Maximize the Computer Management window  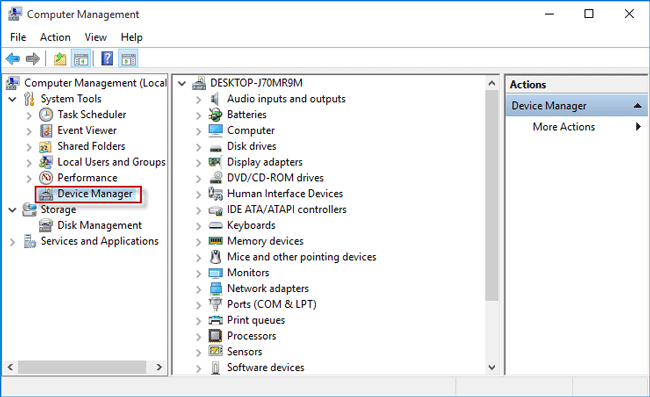pyautogui.click(x=589, y=14)
